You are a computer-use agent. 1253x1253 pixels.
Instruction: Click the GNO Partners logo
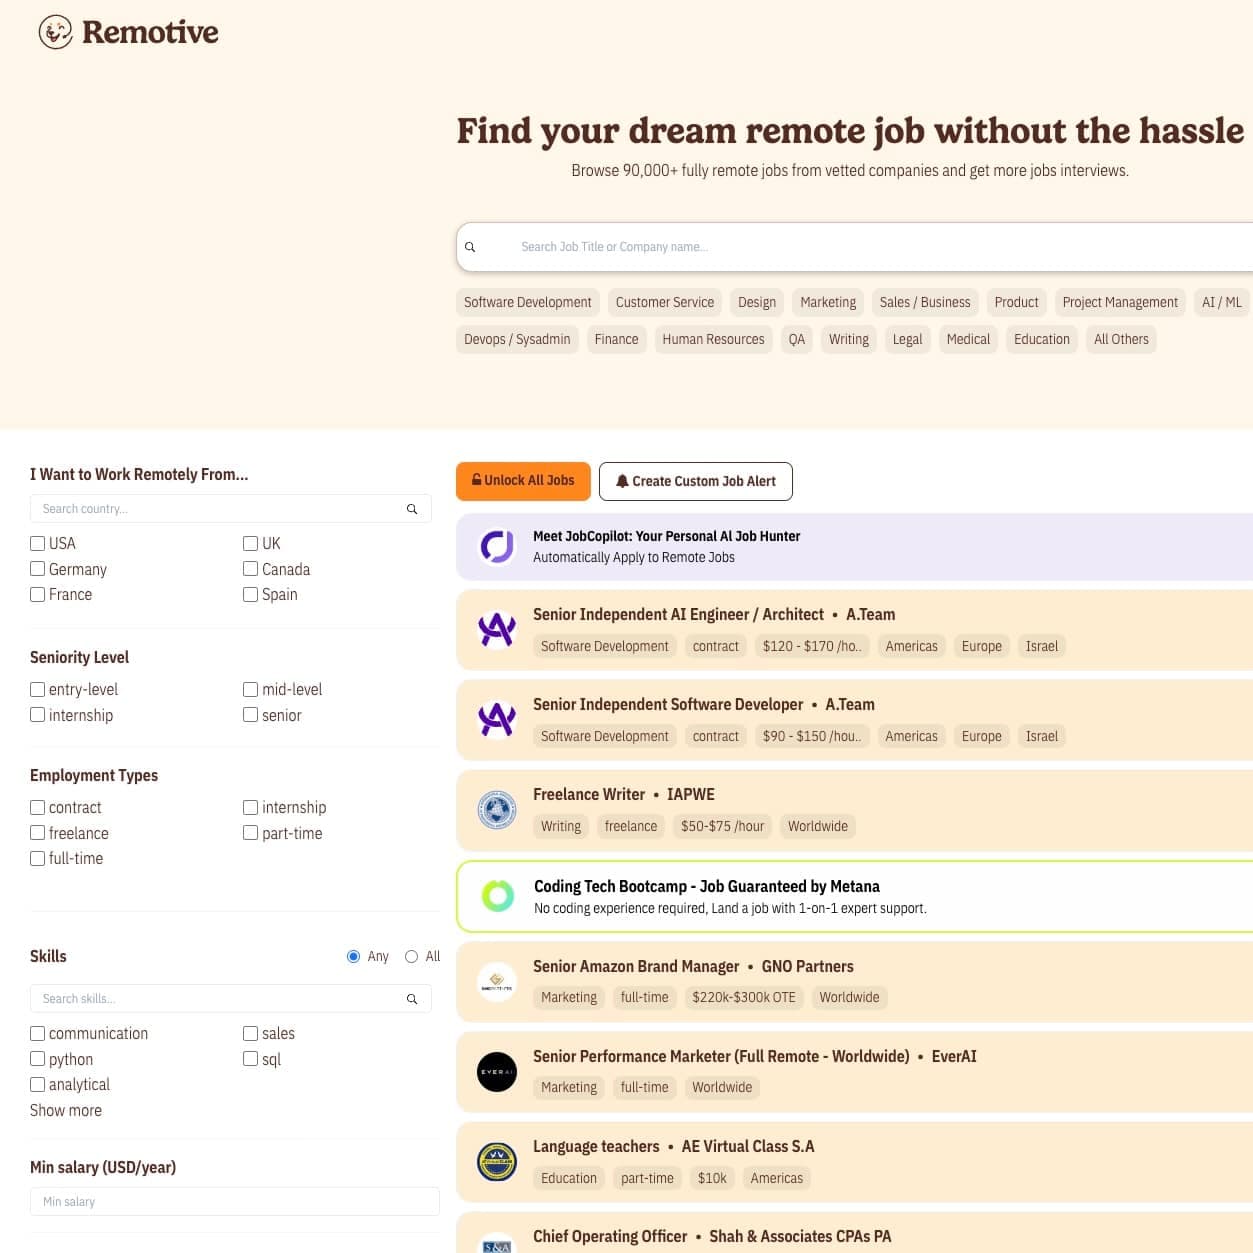(x=497, y=981)
